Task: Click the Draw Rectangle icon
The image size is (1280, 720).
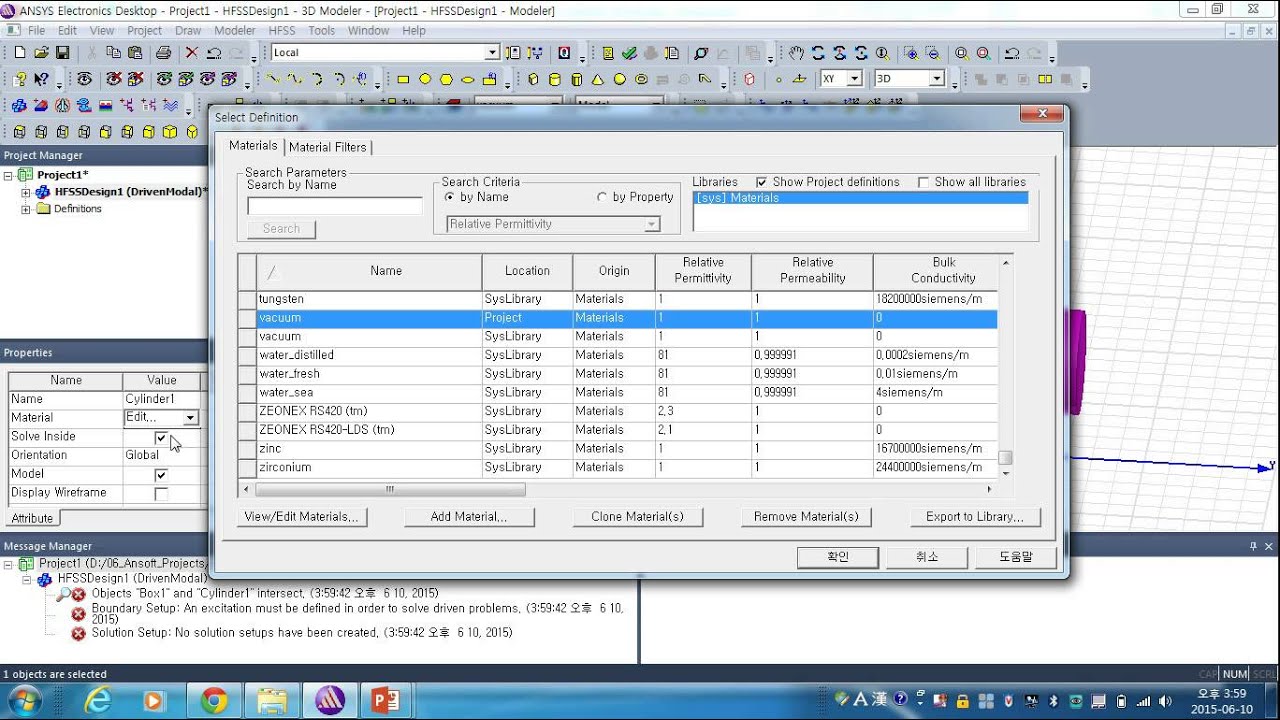Action: coord(403,79)
